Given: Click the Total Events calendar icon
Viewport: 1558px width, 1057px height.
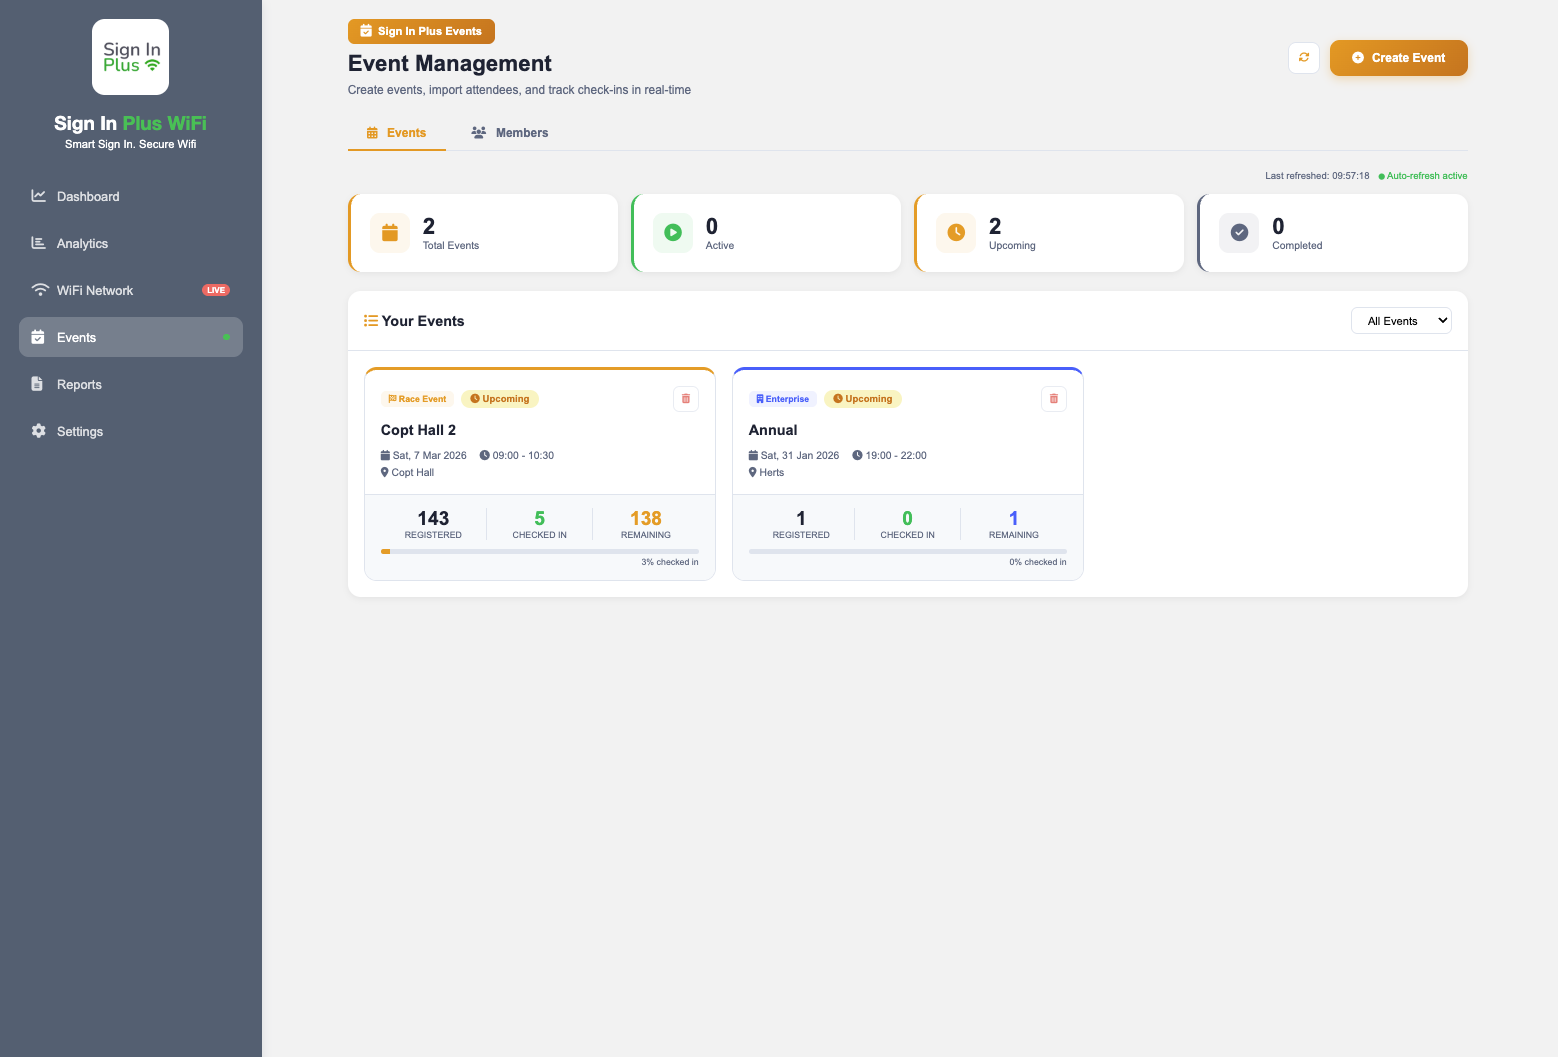Looking at the screenshot, I should (390, 233).
